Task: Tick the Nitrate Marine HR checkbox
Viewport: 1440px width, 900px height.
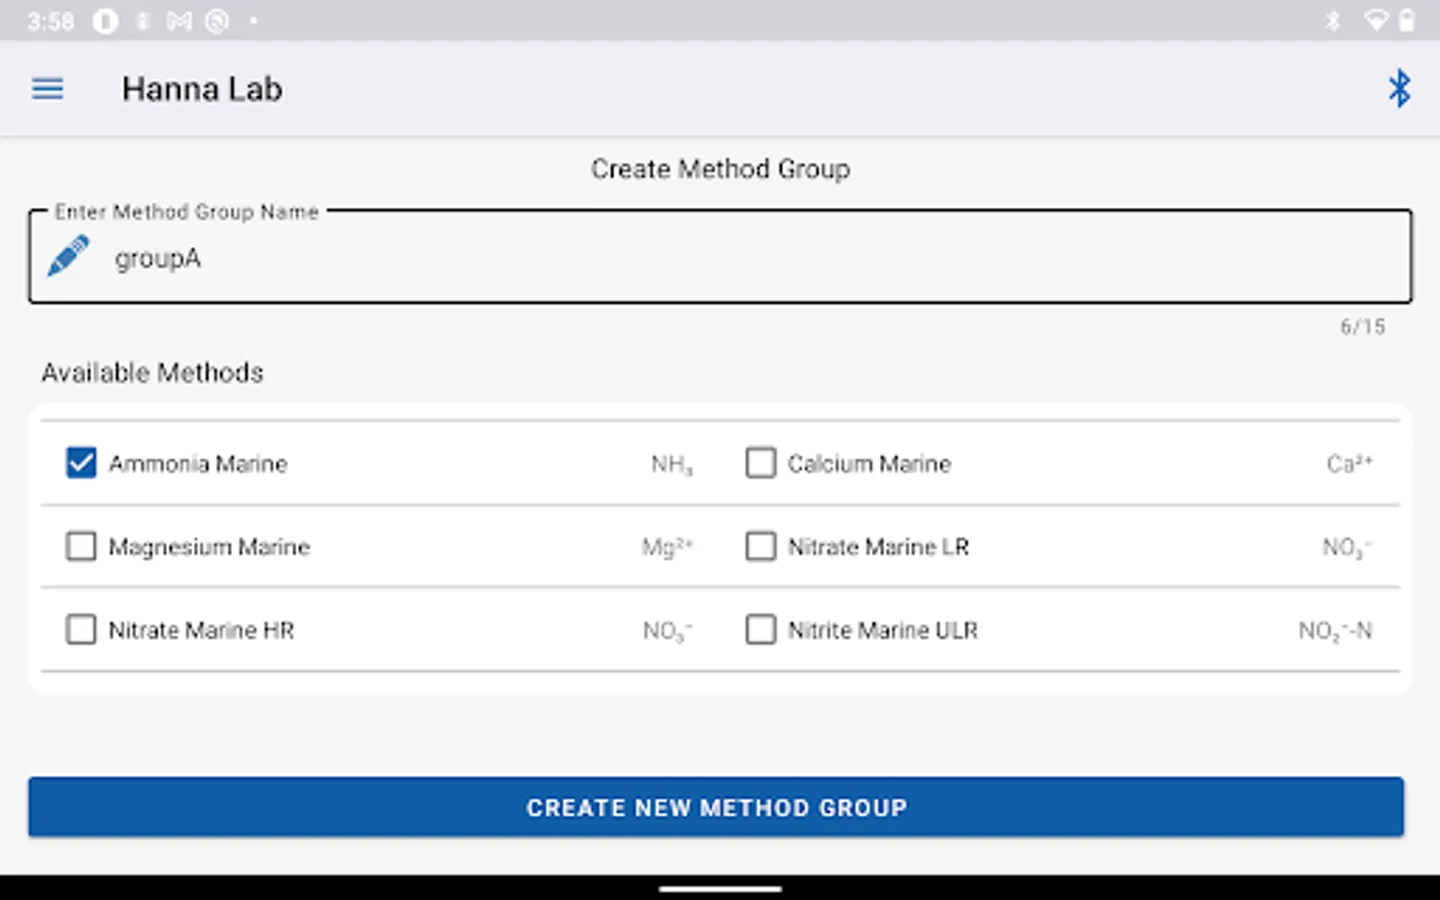Action: (81, 630)
